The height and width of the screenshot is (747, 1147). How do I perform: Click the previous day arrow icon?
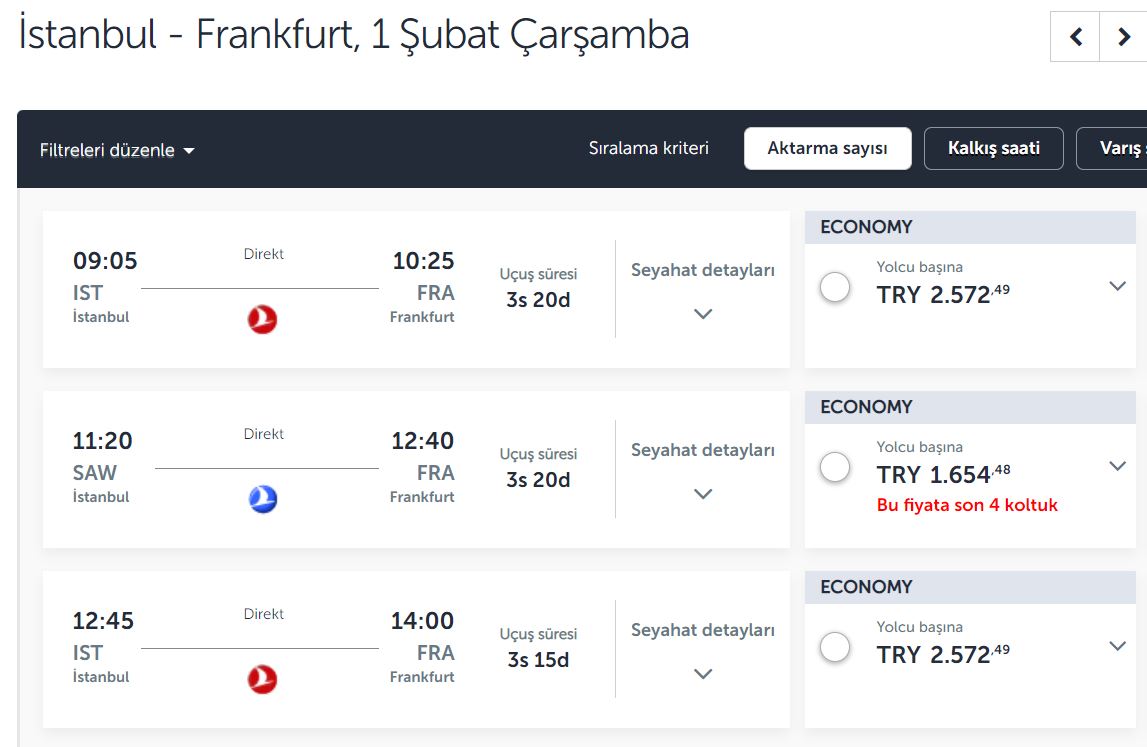(x=1075, y=37)
